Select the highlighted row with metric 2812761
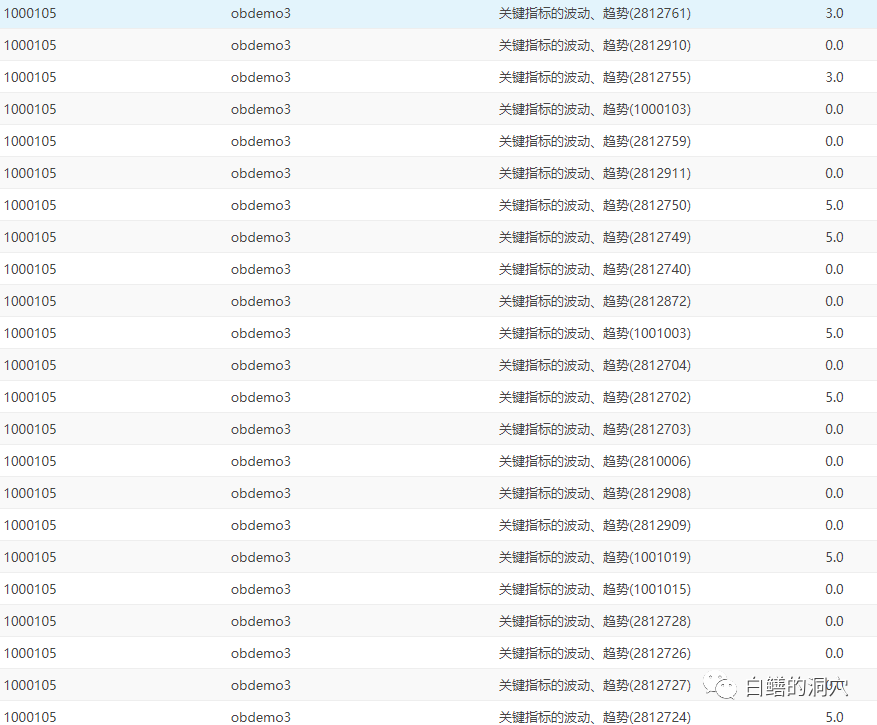 coord(594,13)
